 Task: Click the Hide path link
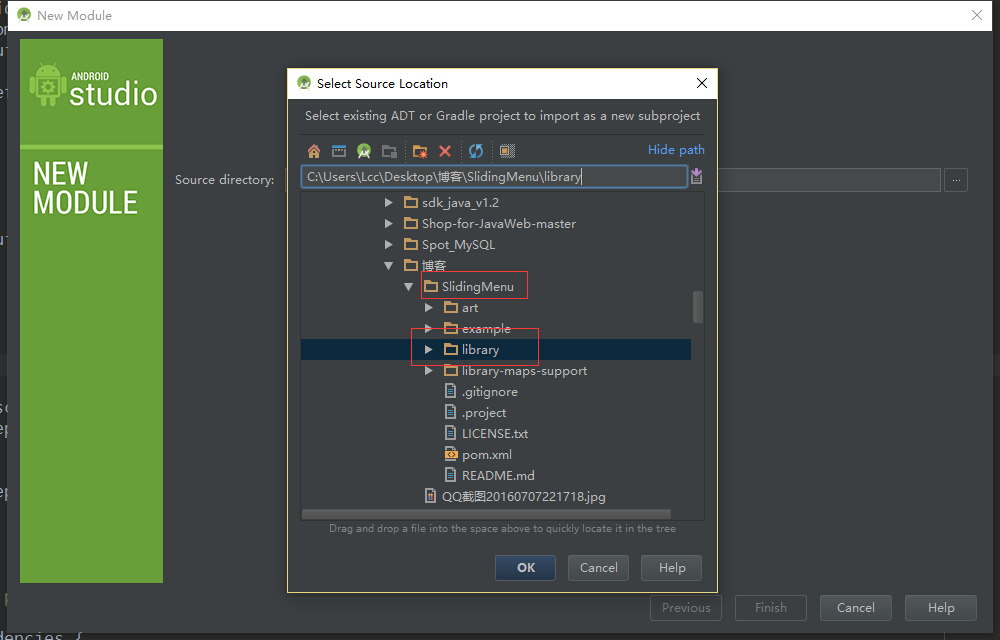[676, 150]
